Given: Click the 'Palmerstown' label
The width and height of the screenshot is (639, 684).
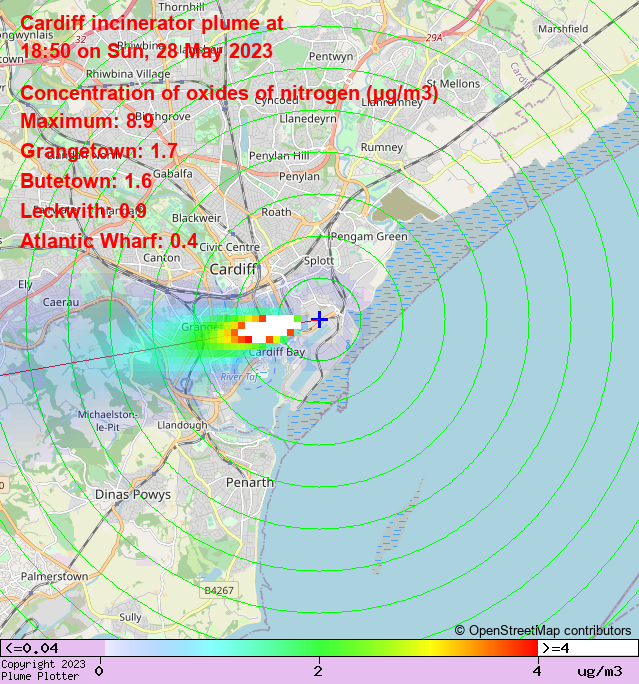Looking at the screenshot, I should [54, 576].
